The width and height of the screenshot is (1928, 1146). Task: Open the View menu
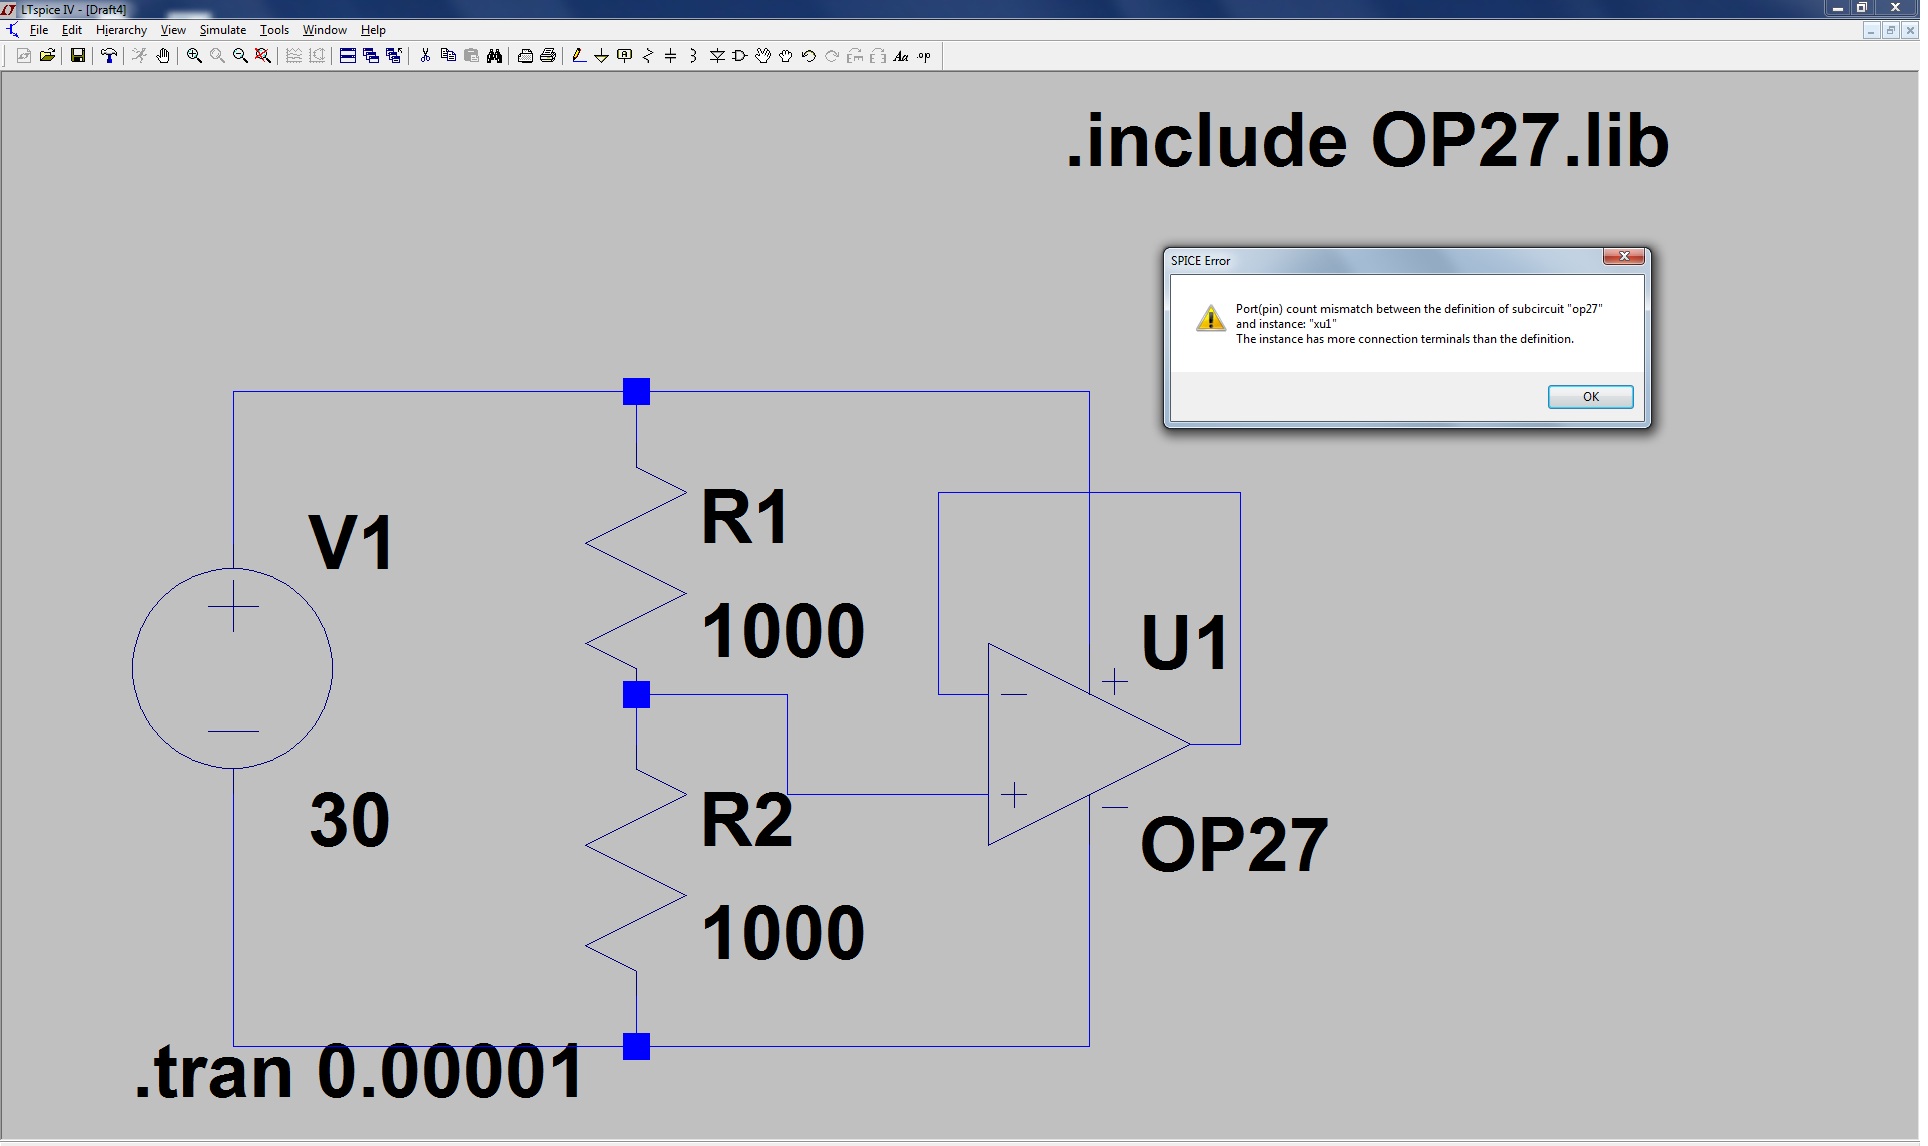[173, 30]
